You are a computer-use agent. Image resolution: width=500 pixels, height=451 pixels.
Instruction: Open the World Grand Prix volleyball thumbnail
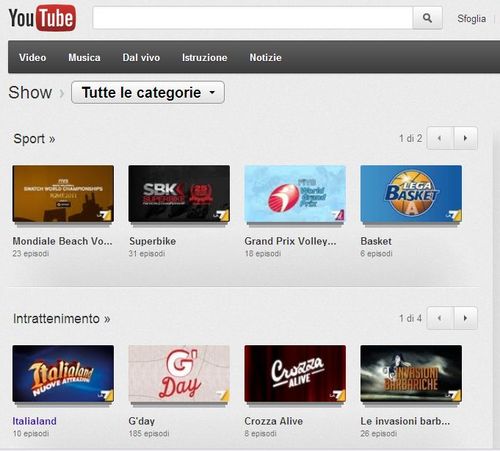(295, 194)
